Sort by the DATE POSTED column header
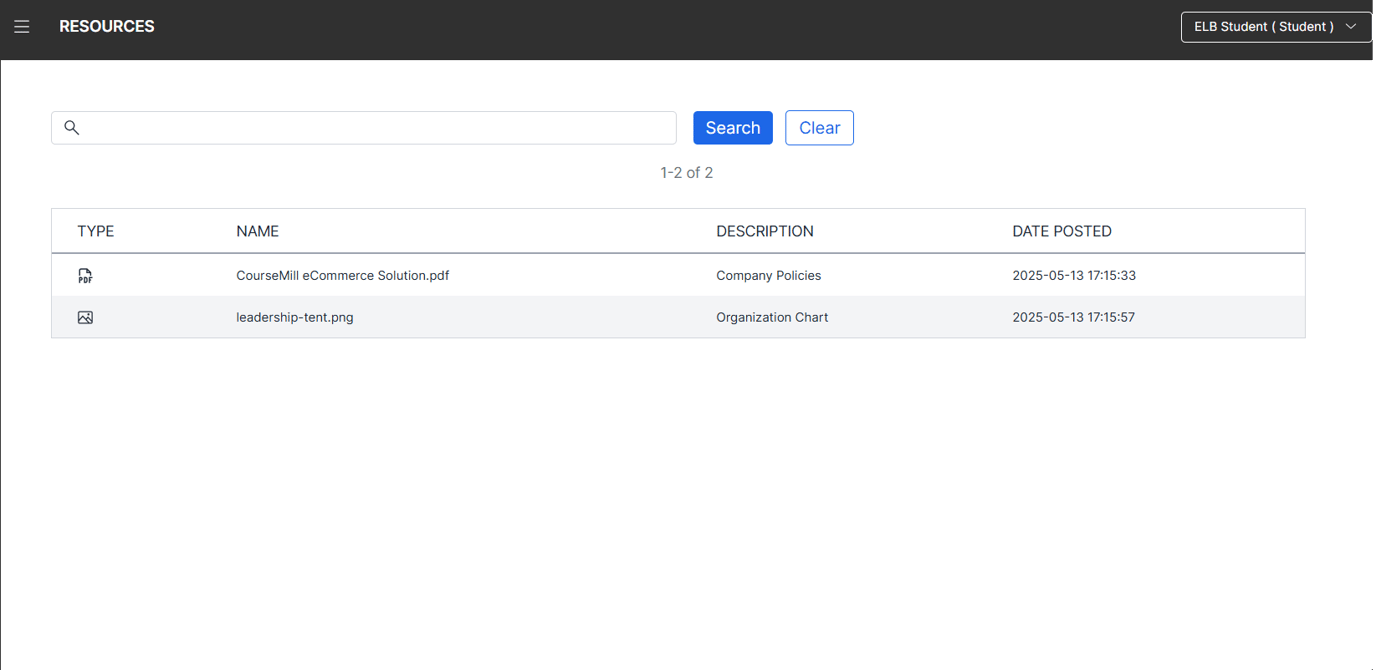Screen dimensions: 1376x670 pos(1062,231)
